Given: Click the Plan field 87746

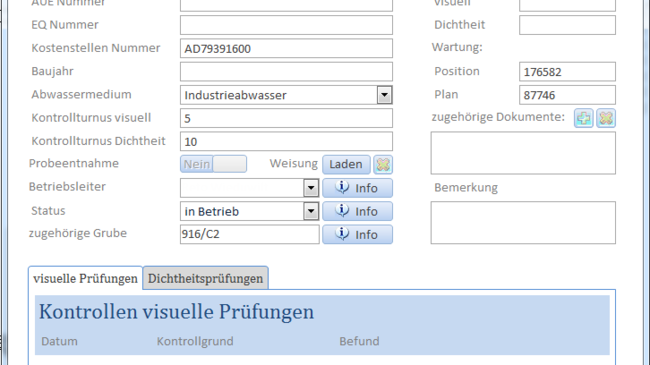Looking at the screenshot, I should (x=568, y=95).
